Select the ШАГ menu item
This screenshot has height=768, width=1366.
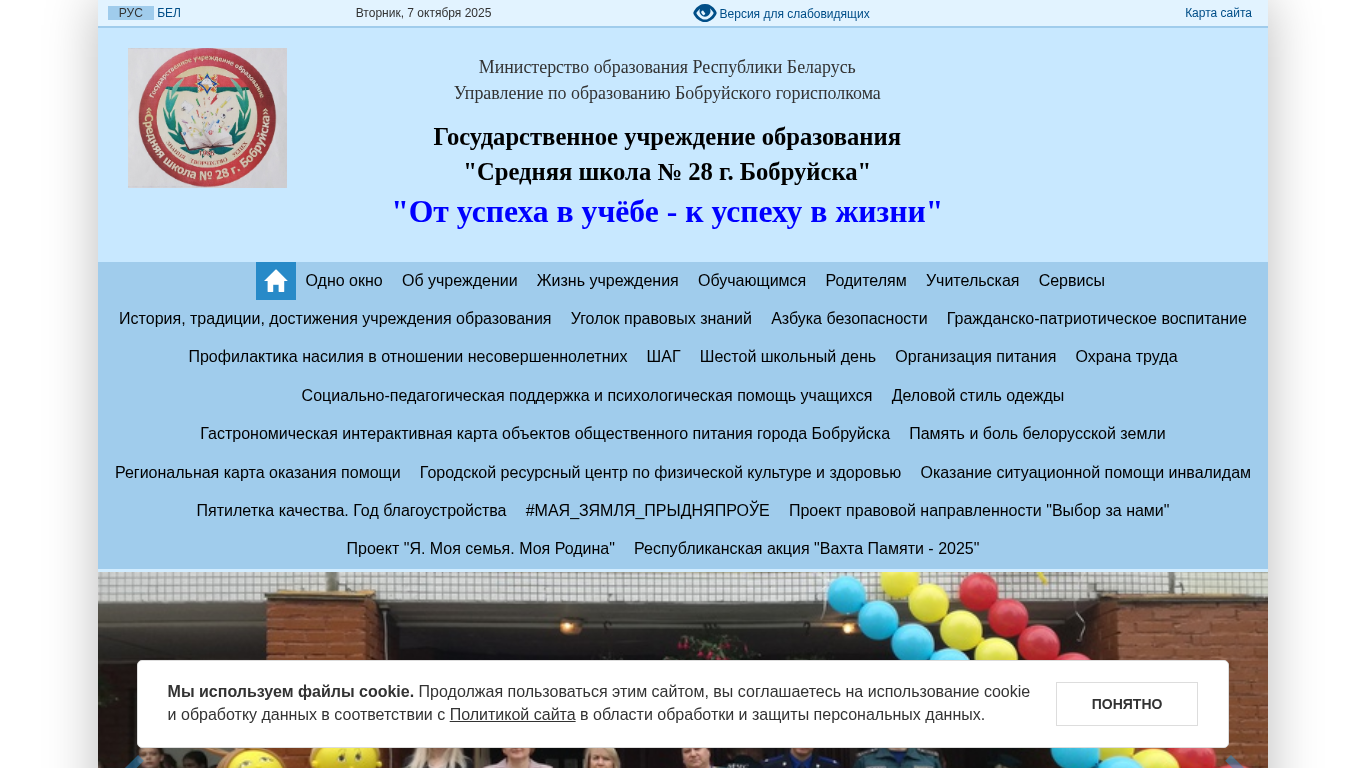pyautogui.click(x=663, y=357)
